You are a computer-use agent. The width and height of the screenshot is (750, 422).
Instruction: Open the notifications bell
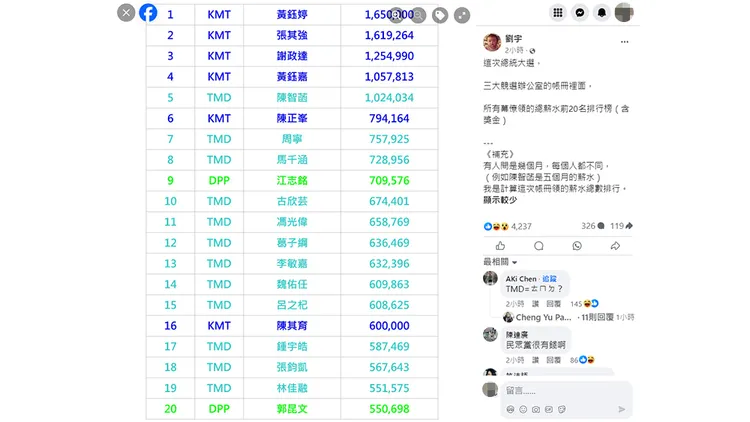602,12
